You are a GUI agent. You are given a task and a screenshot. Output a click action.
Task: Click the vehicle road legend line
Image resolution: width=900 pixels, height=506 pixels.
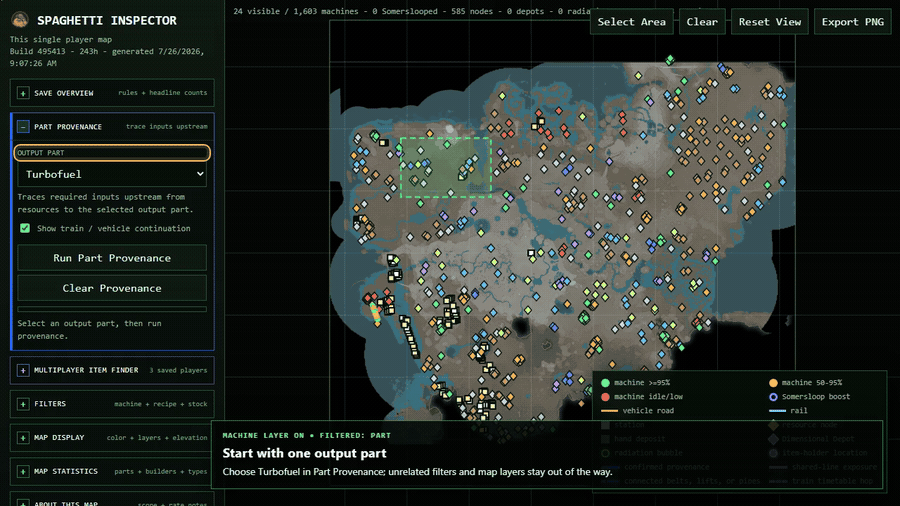click(x=609, y=411)
